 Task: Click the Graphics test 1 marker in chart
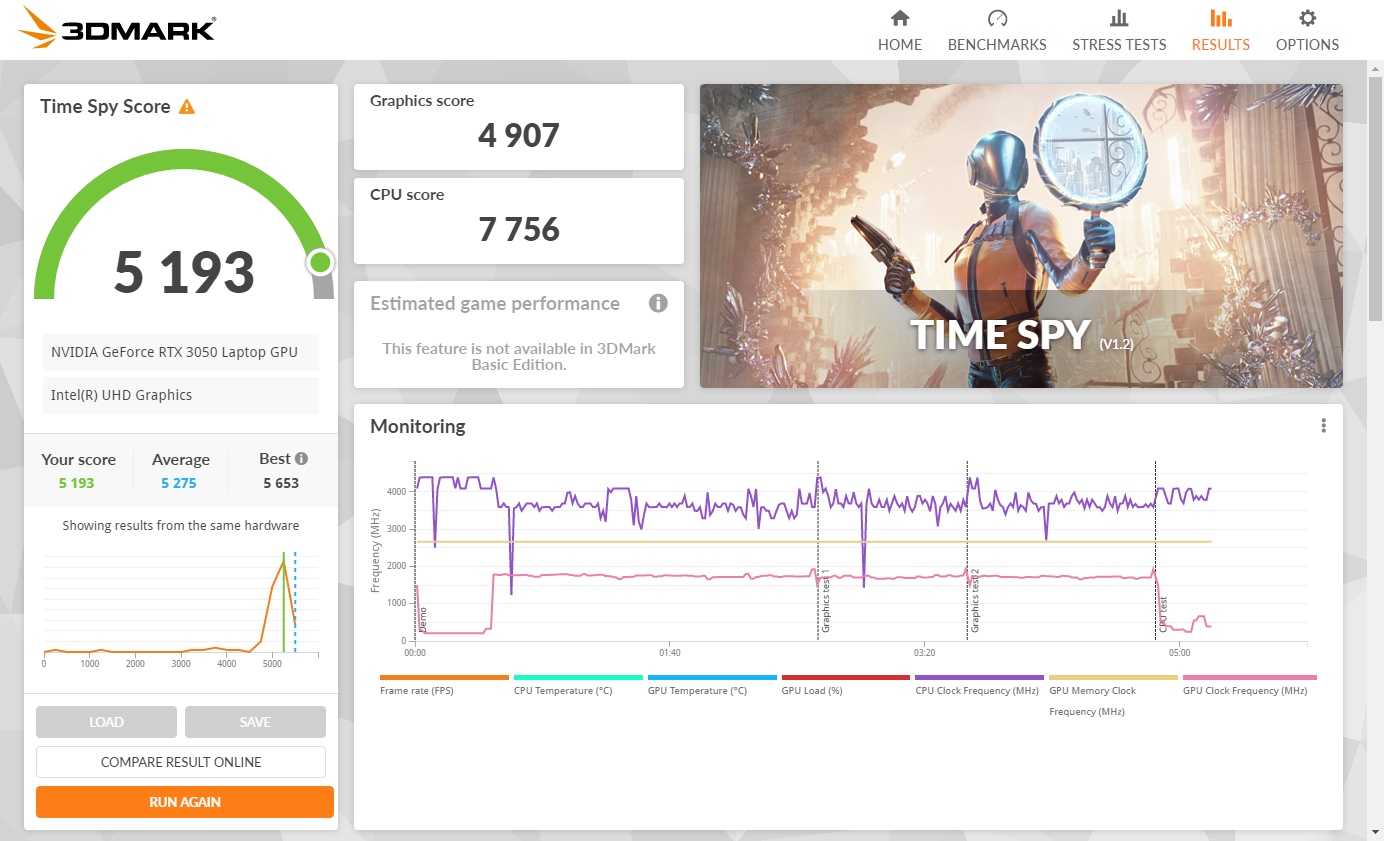[826, 601]
